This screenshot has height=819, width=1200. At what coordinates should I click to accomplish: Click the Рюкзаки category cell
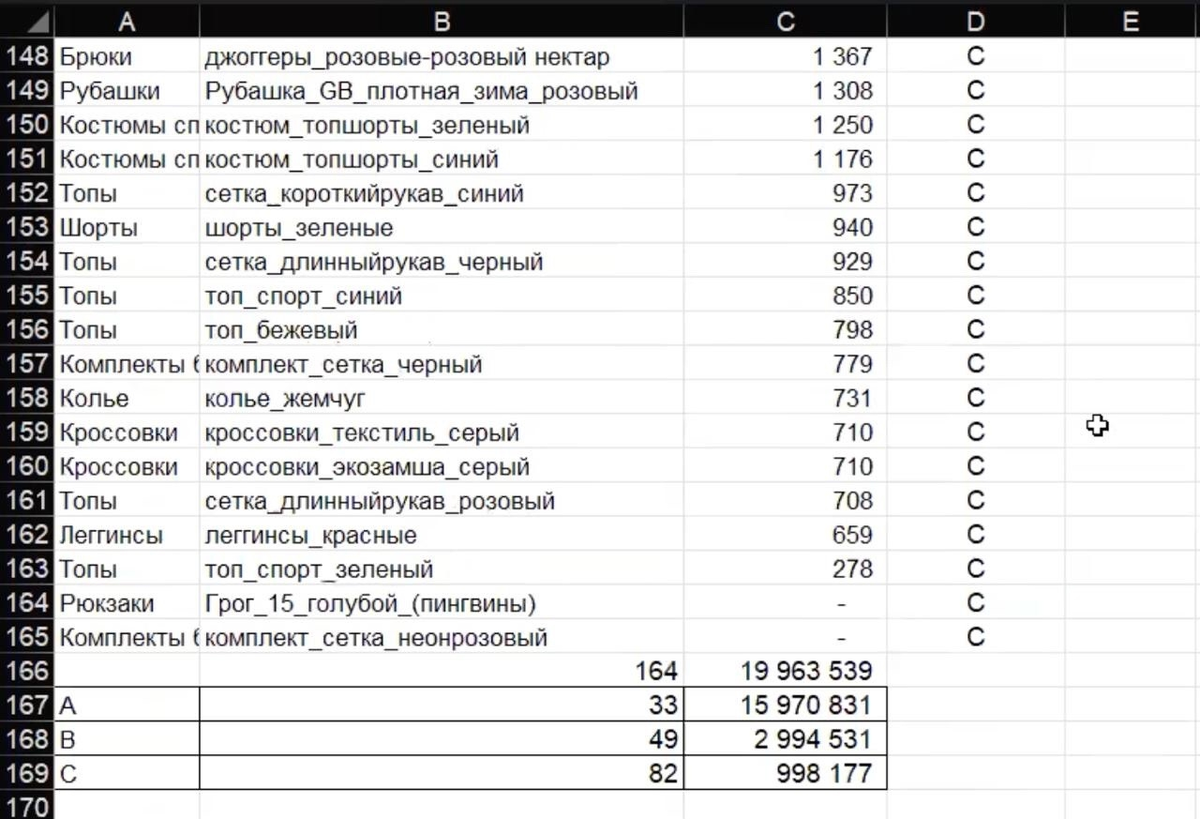pyautogui.click(x=127, y=604)
